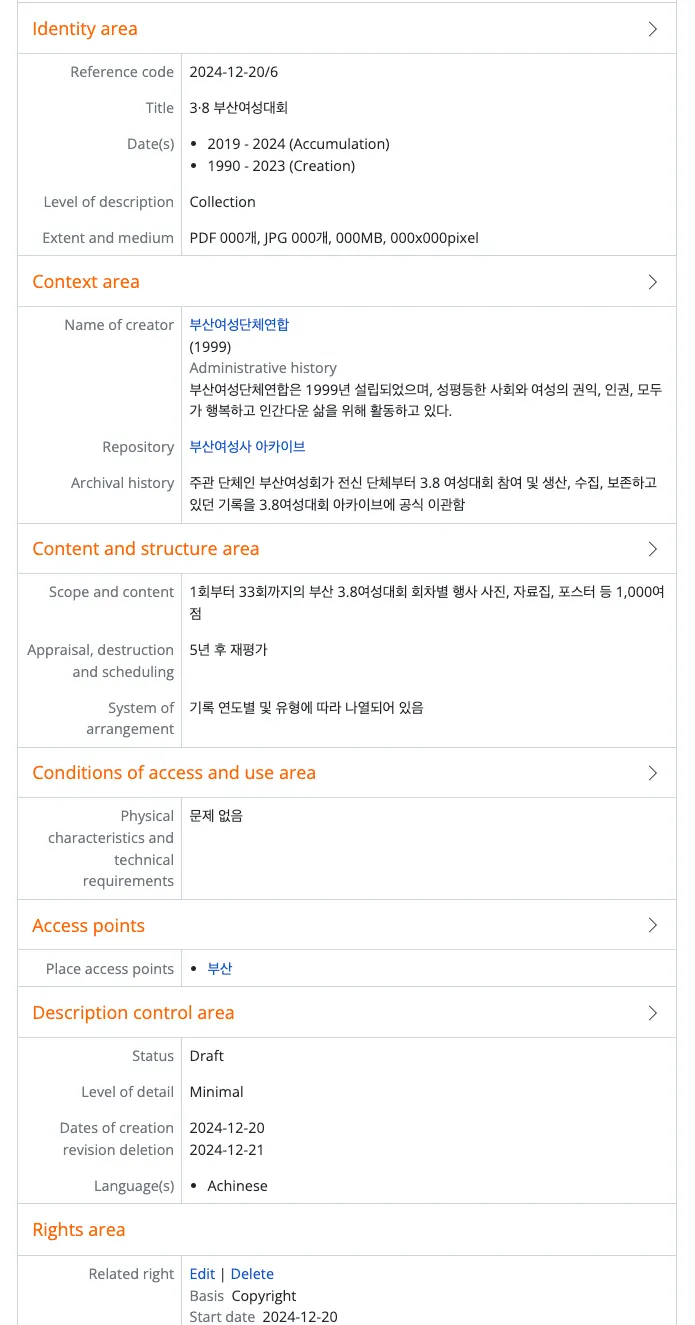Click Edit for the related right
Viewport: 695px width, 1325px height.
[202, 1274]
